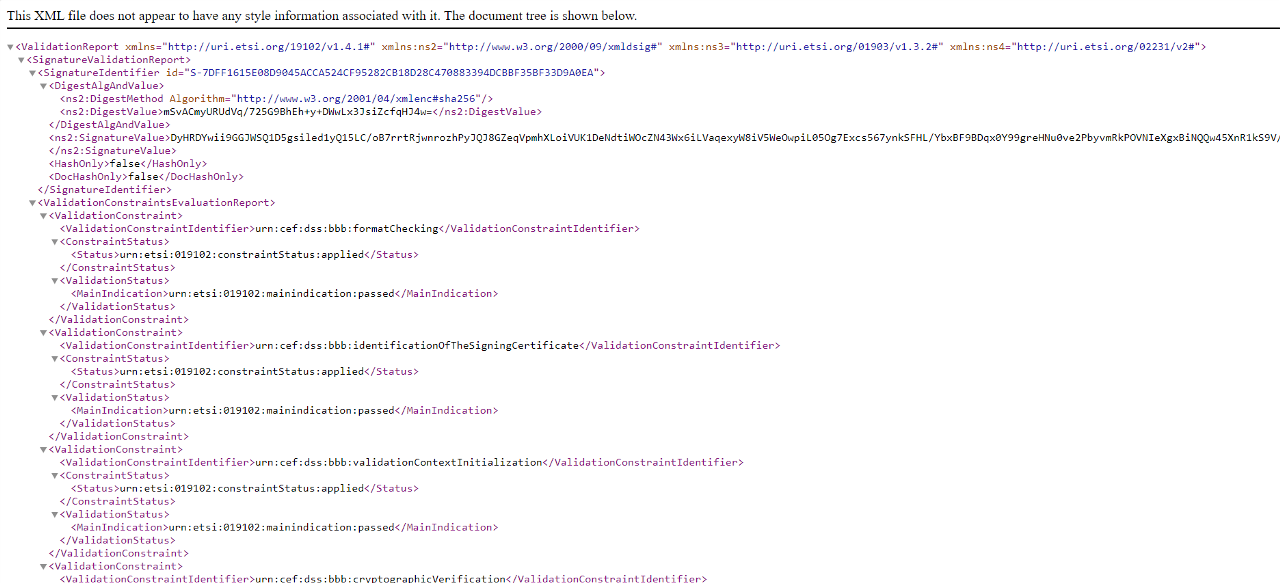Viewport: 1280px width, 583px height.
Task: Collapse ValidationConstraint containing cryptographicVerification
Action: (44, 567)
